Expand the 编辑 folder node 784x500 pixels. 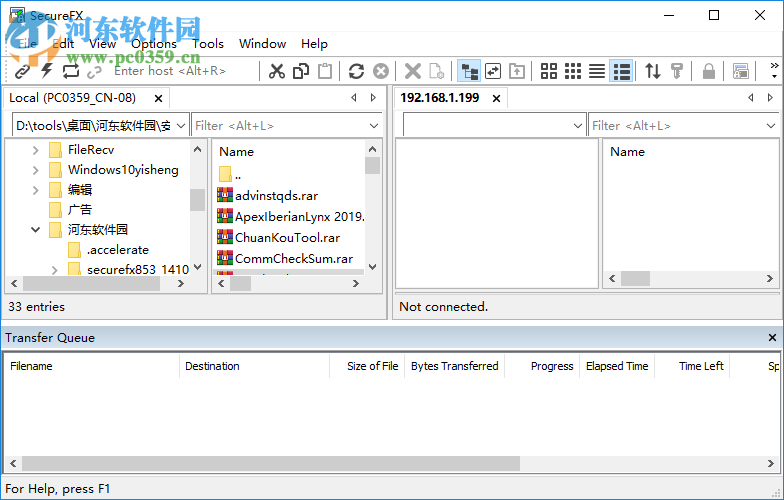[36, 190]
